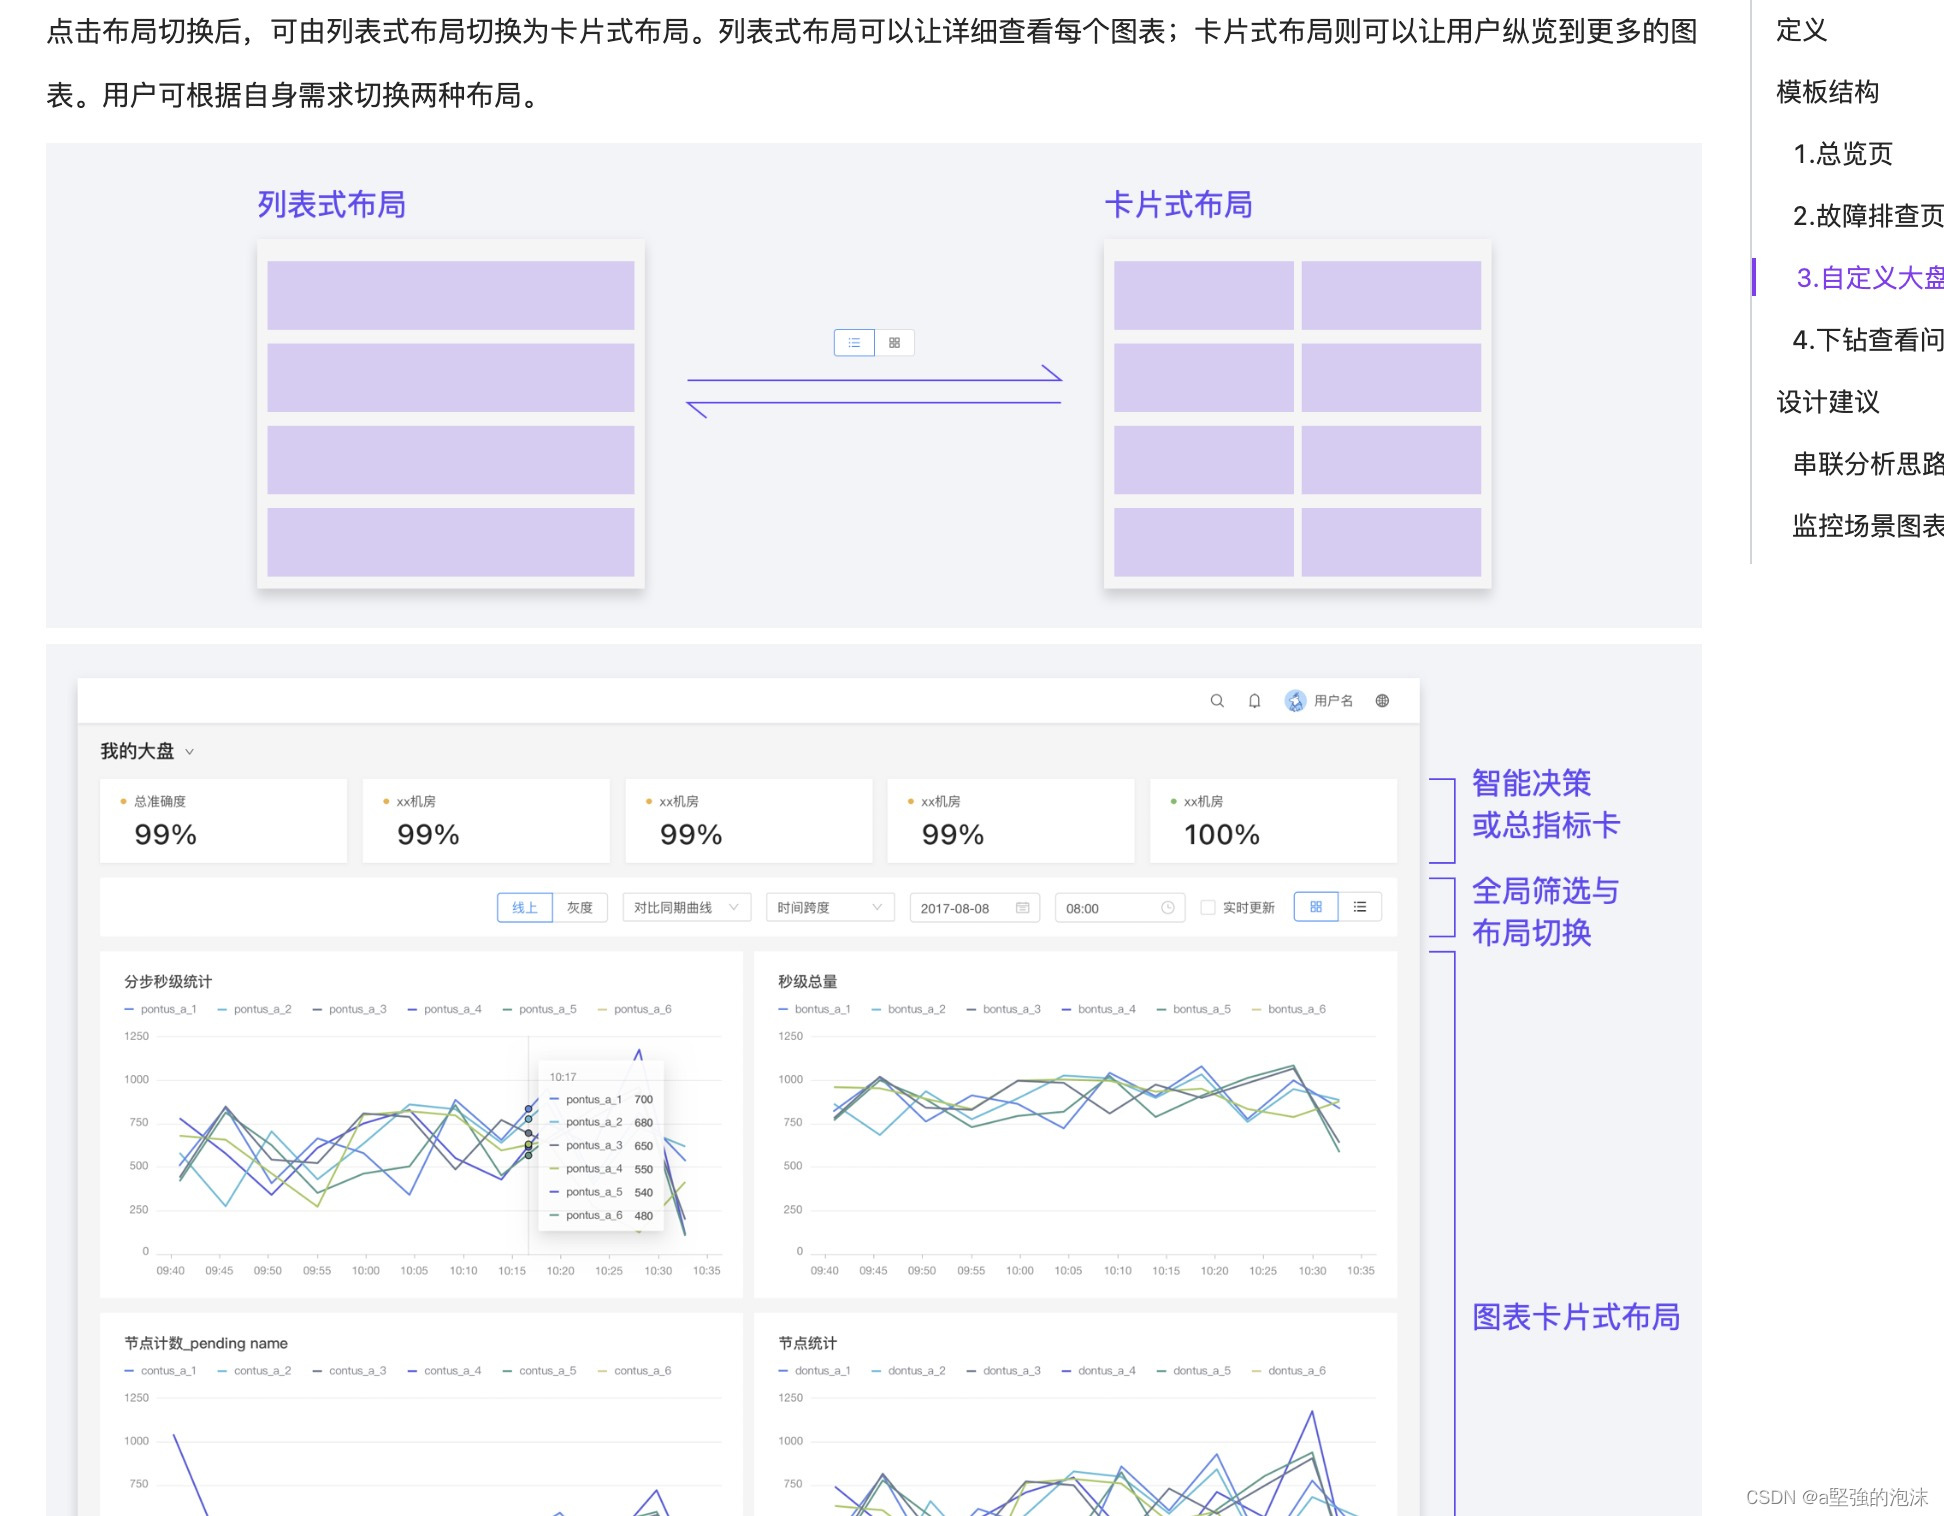Switch to list layout in dashboard filter bar
Image resolution: width=1944 pixels, height=1516 pixels.
[x=1360, y=907]
